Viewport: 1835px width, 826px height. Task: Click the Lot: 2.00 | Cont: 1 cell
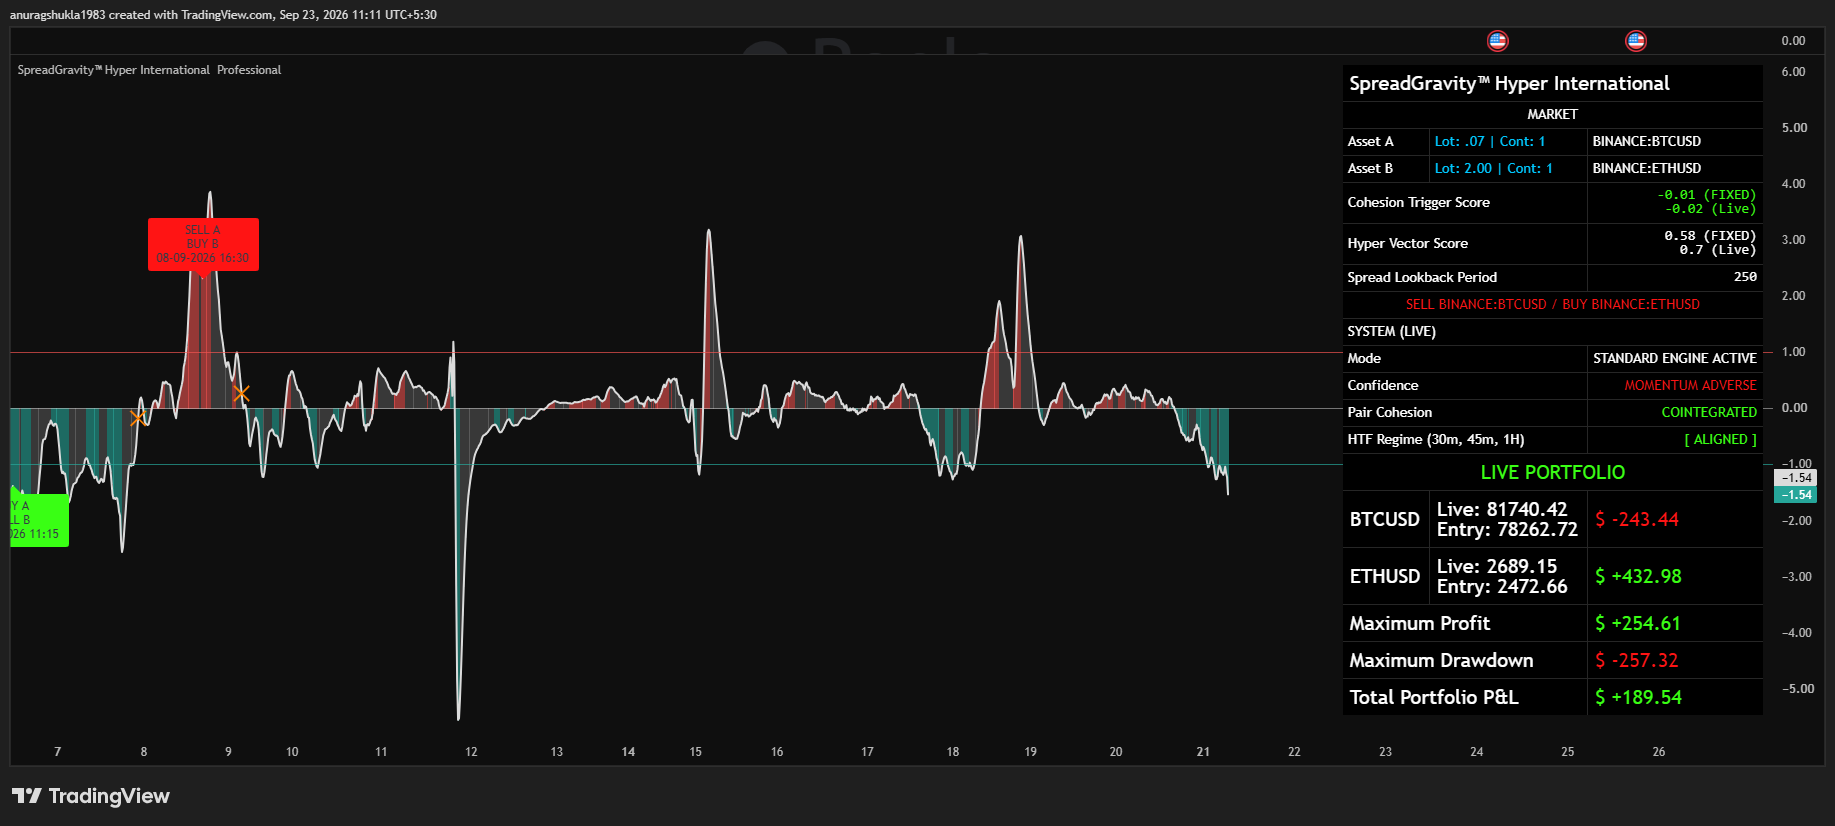pos(1508,169)
